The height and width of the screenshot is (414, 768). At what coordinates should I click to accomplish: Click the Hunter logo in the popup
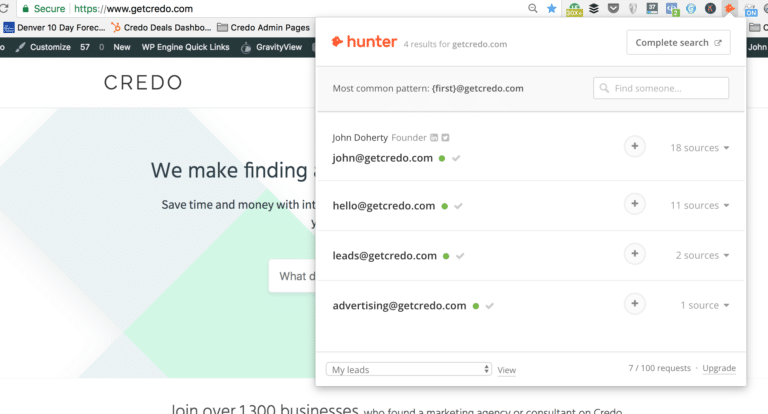364,42
